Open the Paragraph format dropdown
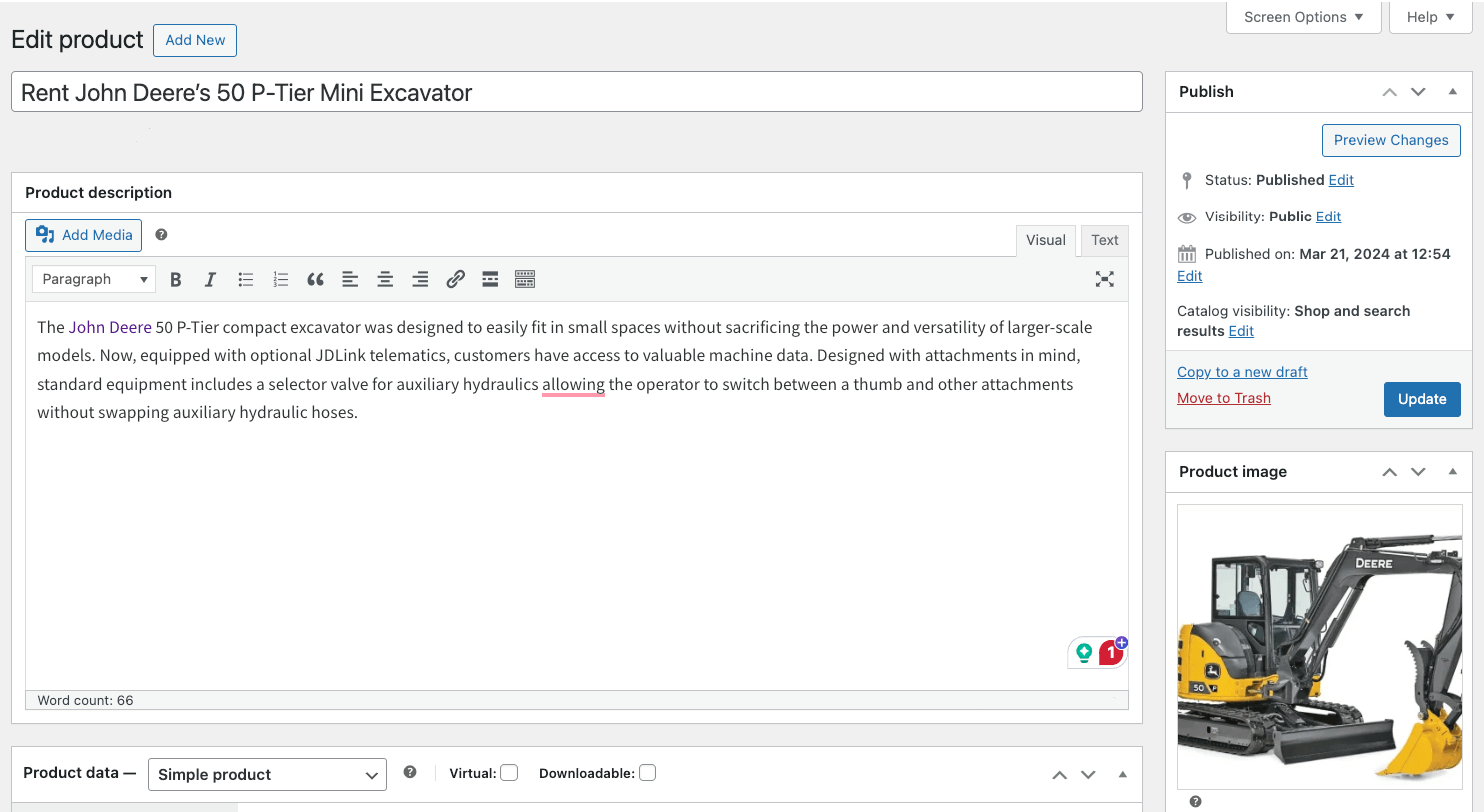 click(95, 279)
